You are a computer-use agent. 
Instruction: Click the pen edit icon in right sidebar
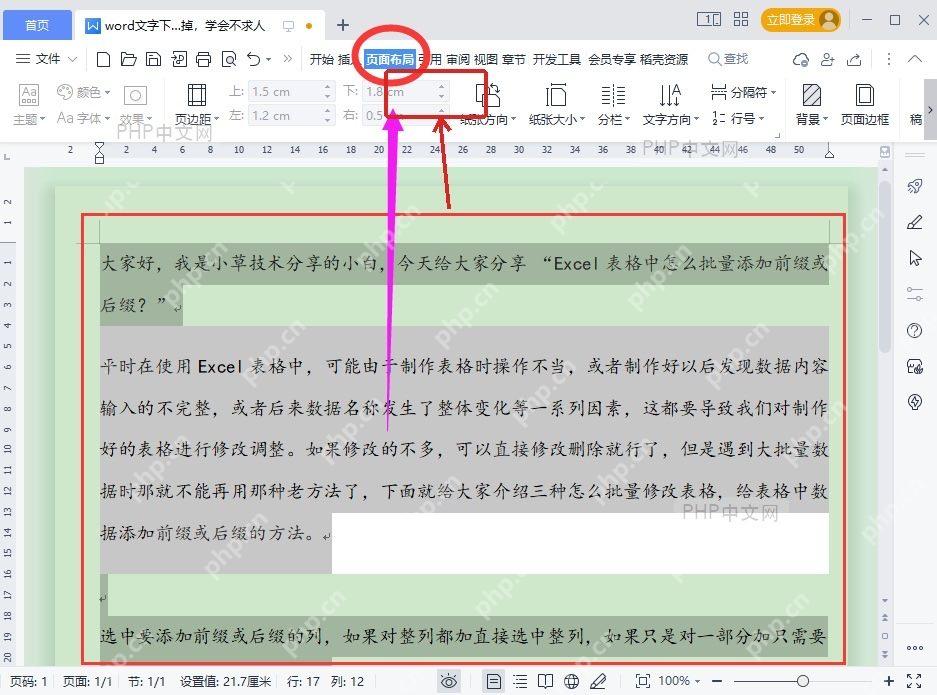click(x=914, y=222)
